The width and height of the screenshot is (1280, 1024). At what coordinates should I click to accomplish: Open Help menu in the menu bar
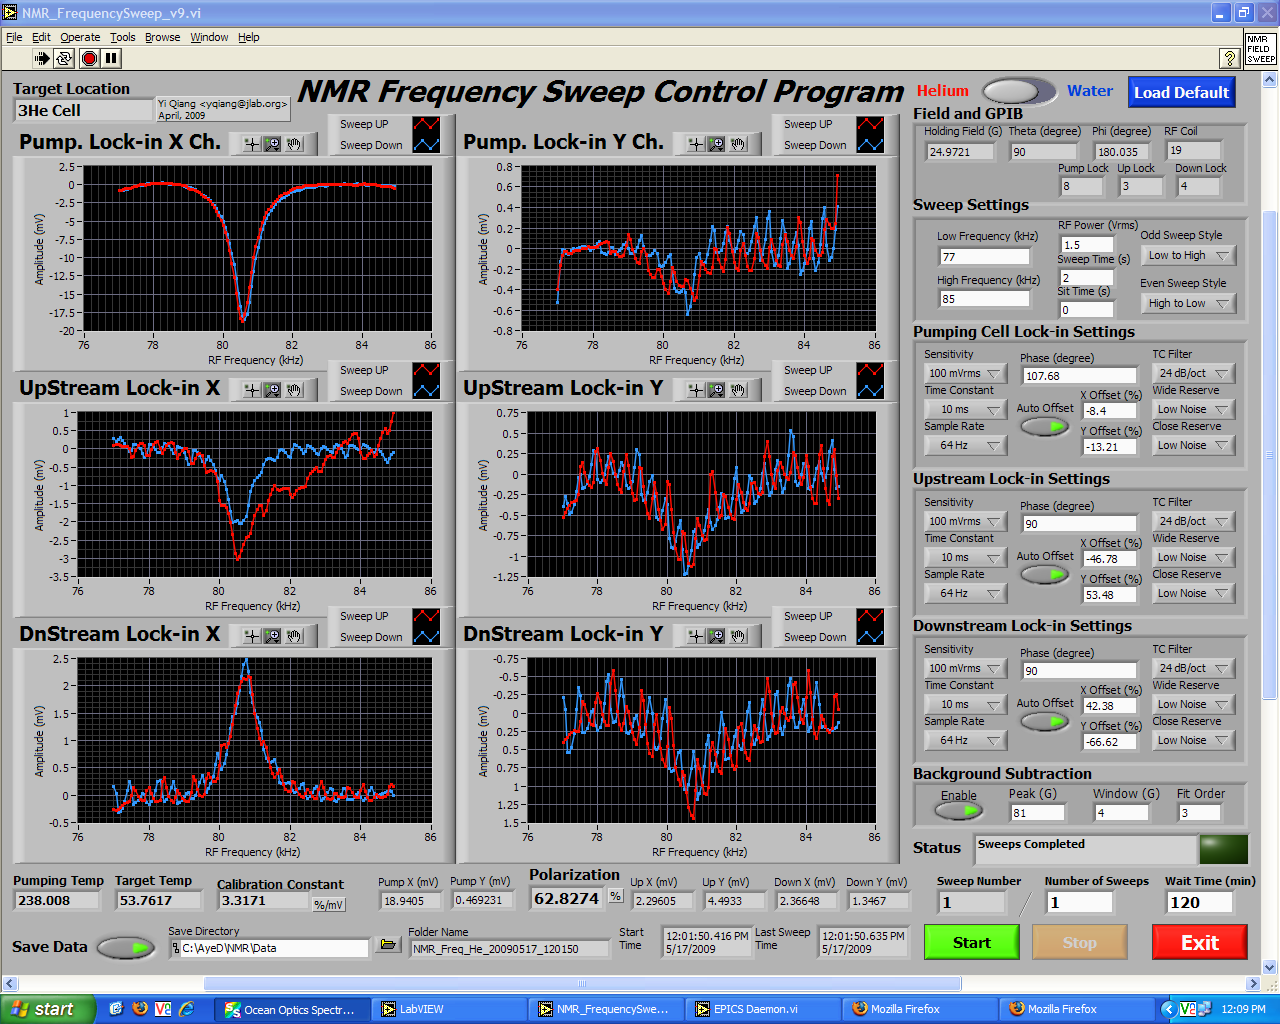coord(249,37)
